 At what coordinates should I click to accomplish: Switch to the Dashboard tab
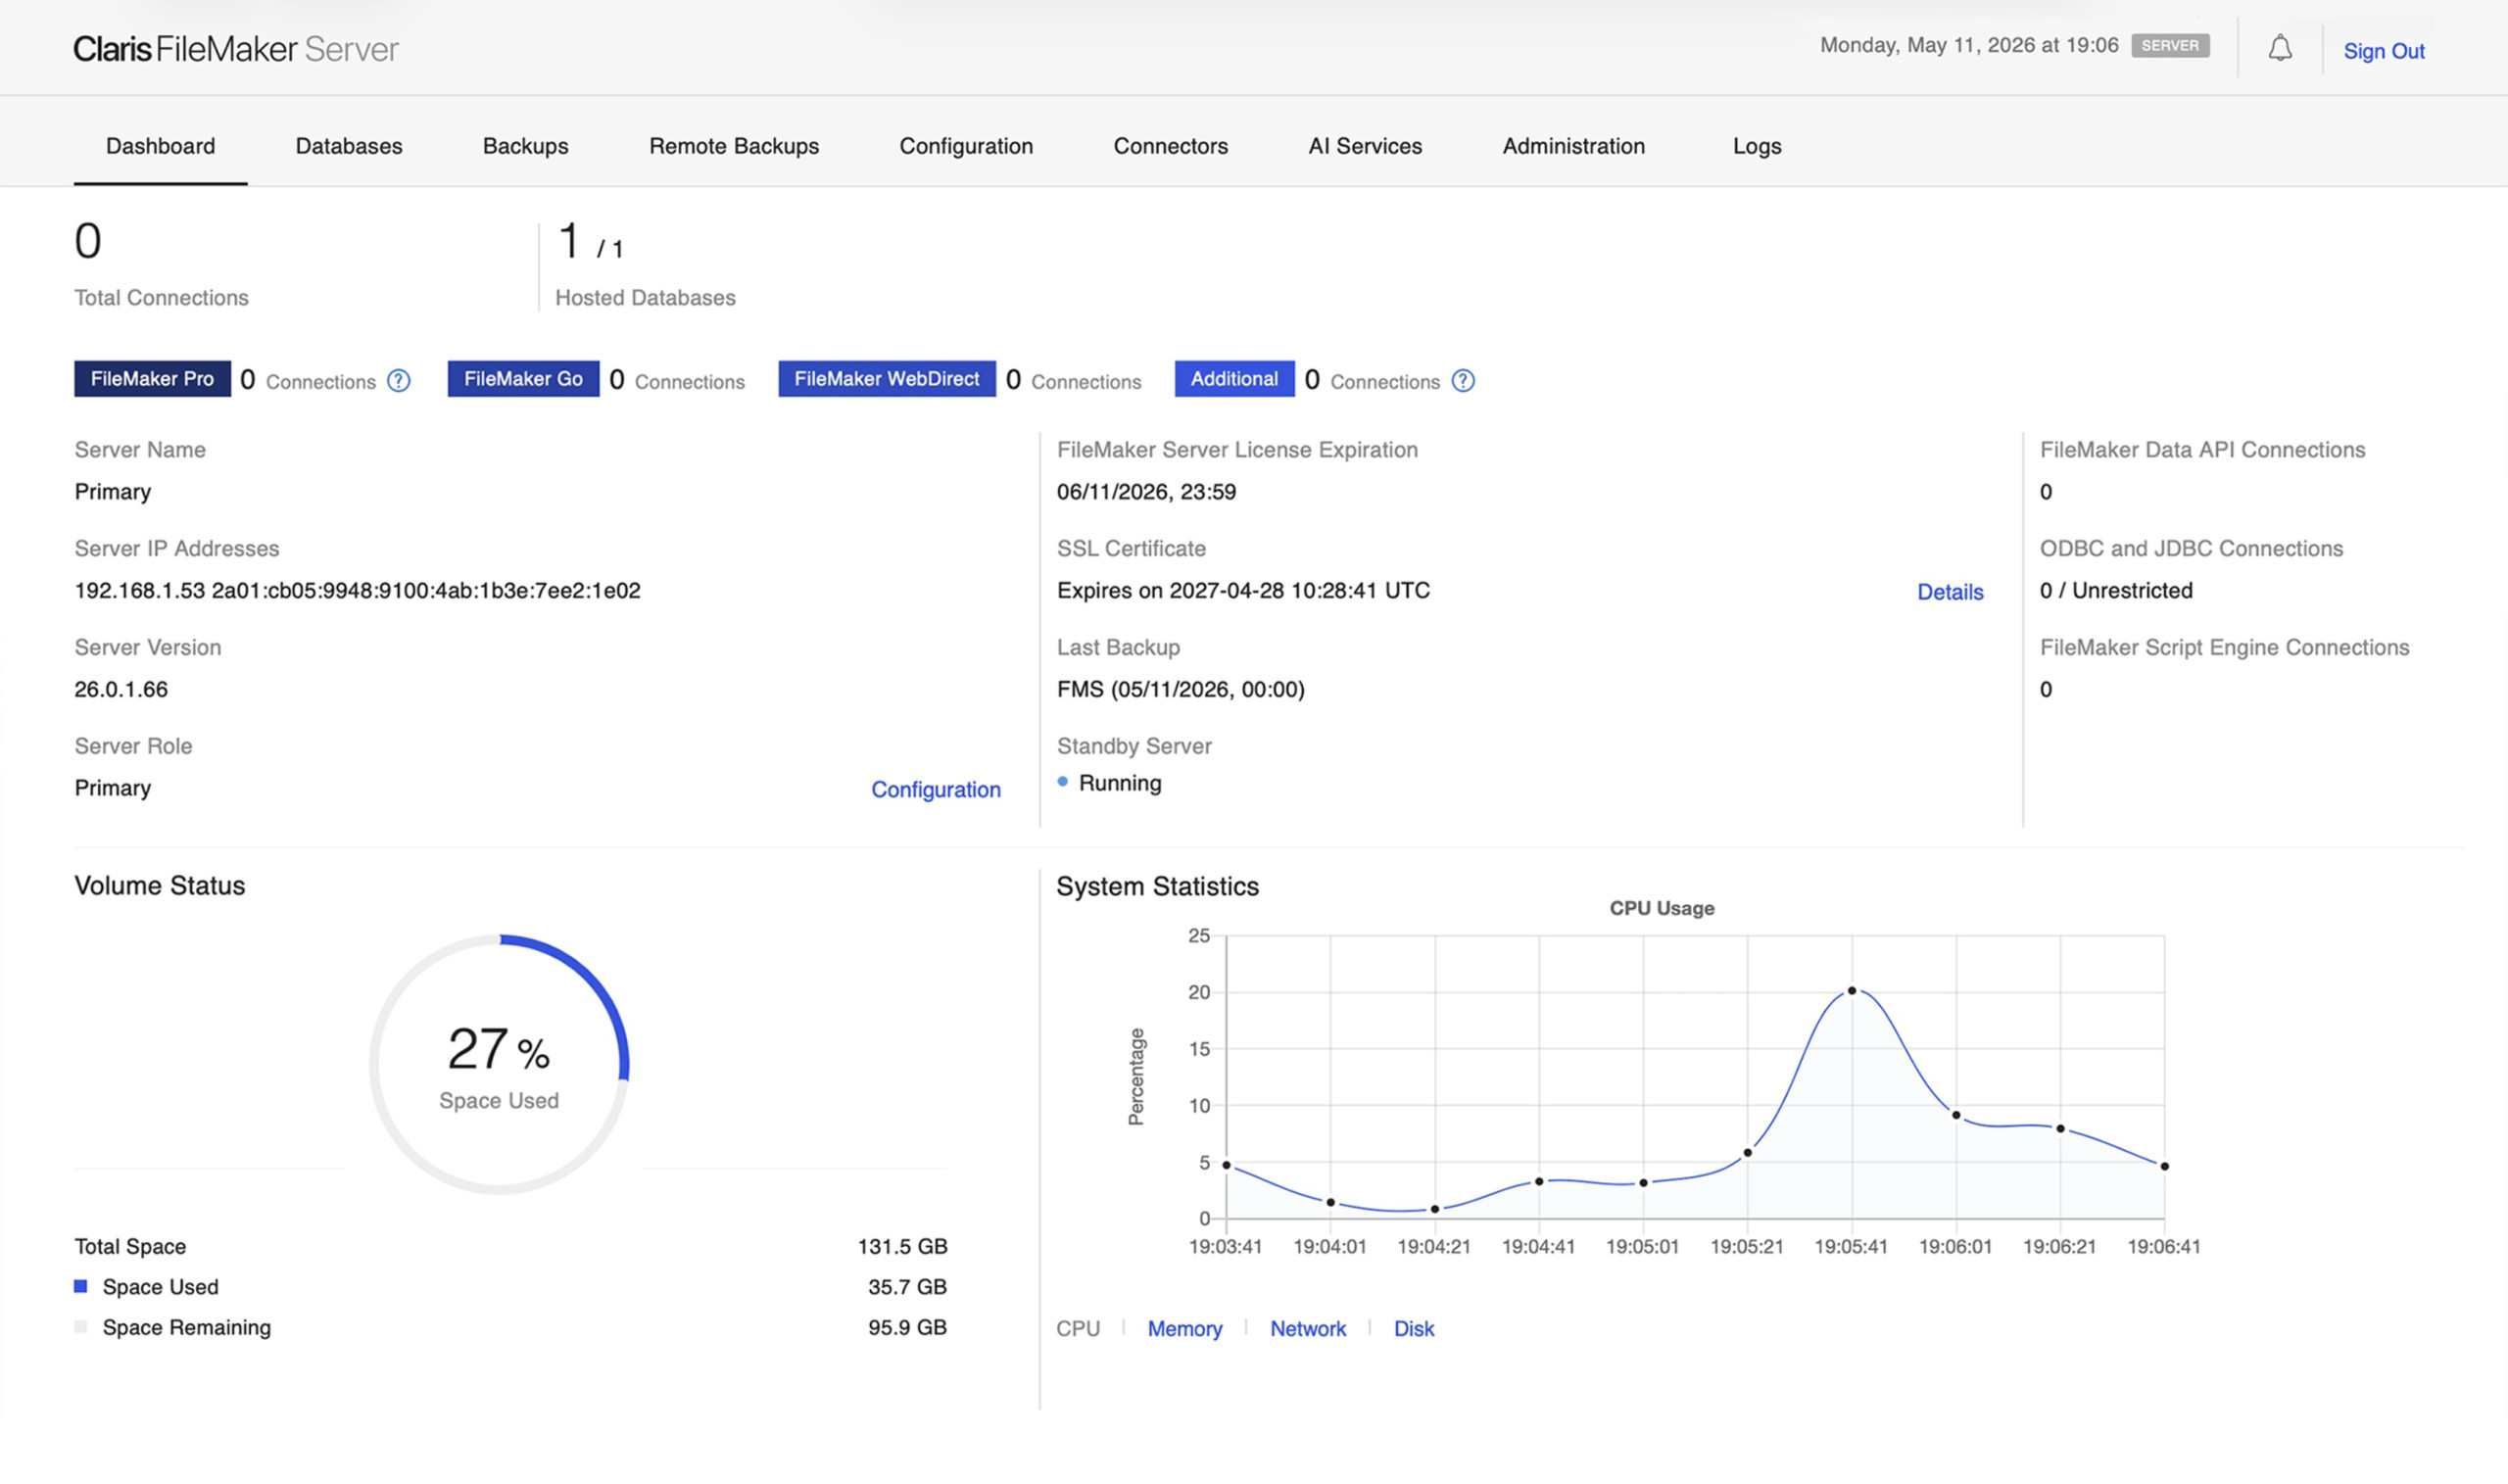161,146
